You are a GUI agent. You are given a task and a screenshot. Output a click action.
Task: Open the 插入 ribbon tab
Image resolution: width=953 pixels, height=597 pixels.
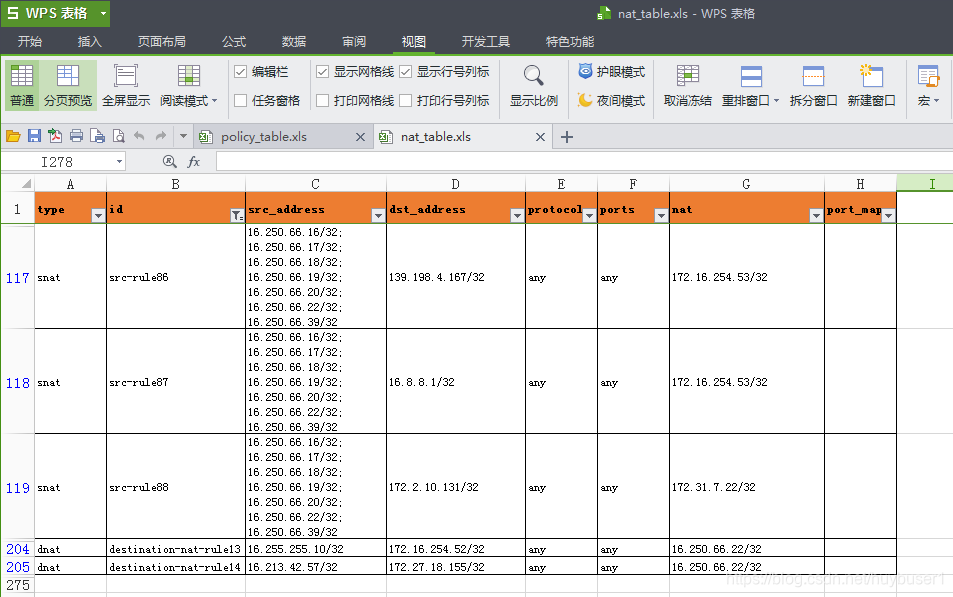(x=89, y=41)
